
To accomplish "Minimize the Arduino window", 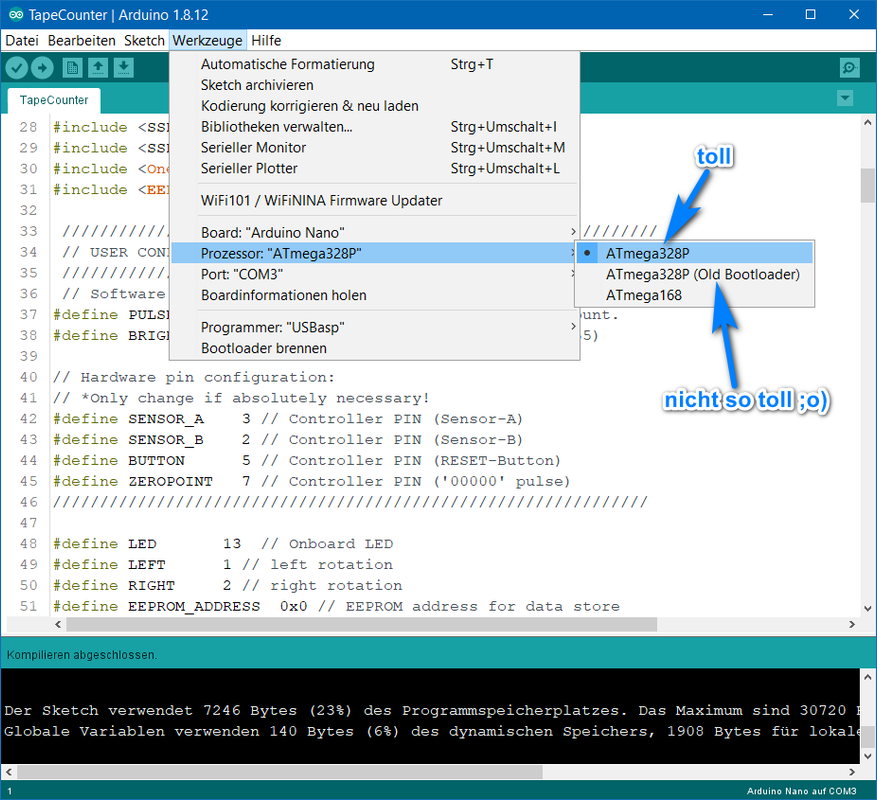I will [768, 15].
